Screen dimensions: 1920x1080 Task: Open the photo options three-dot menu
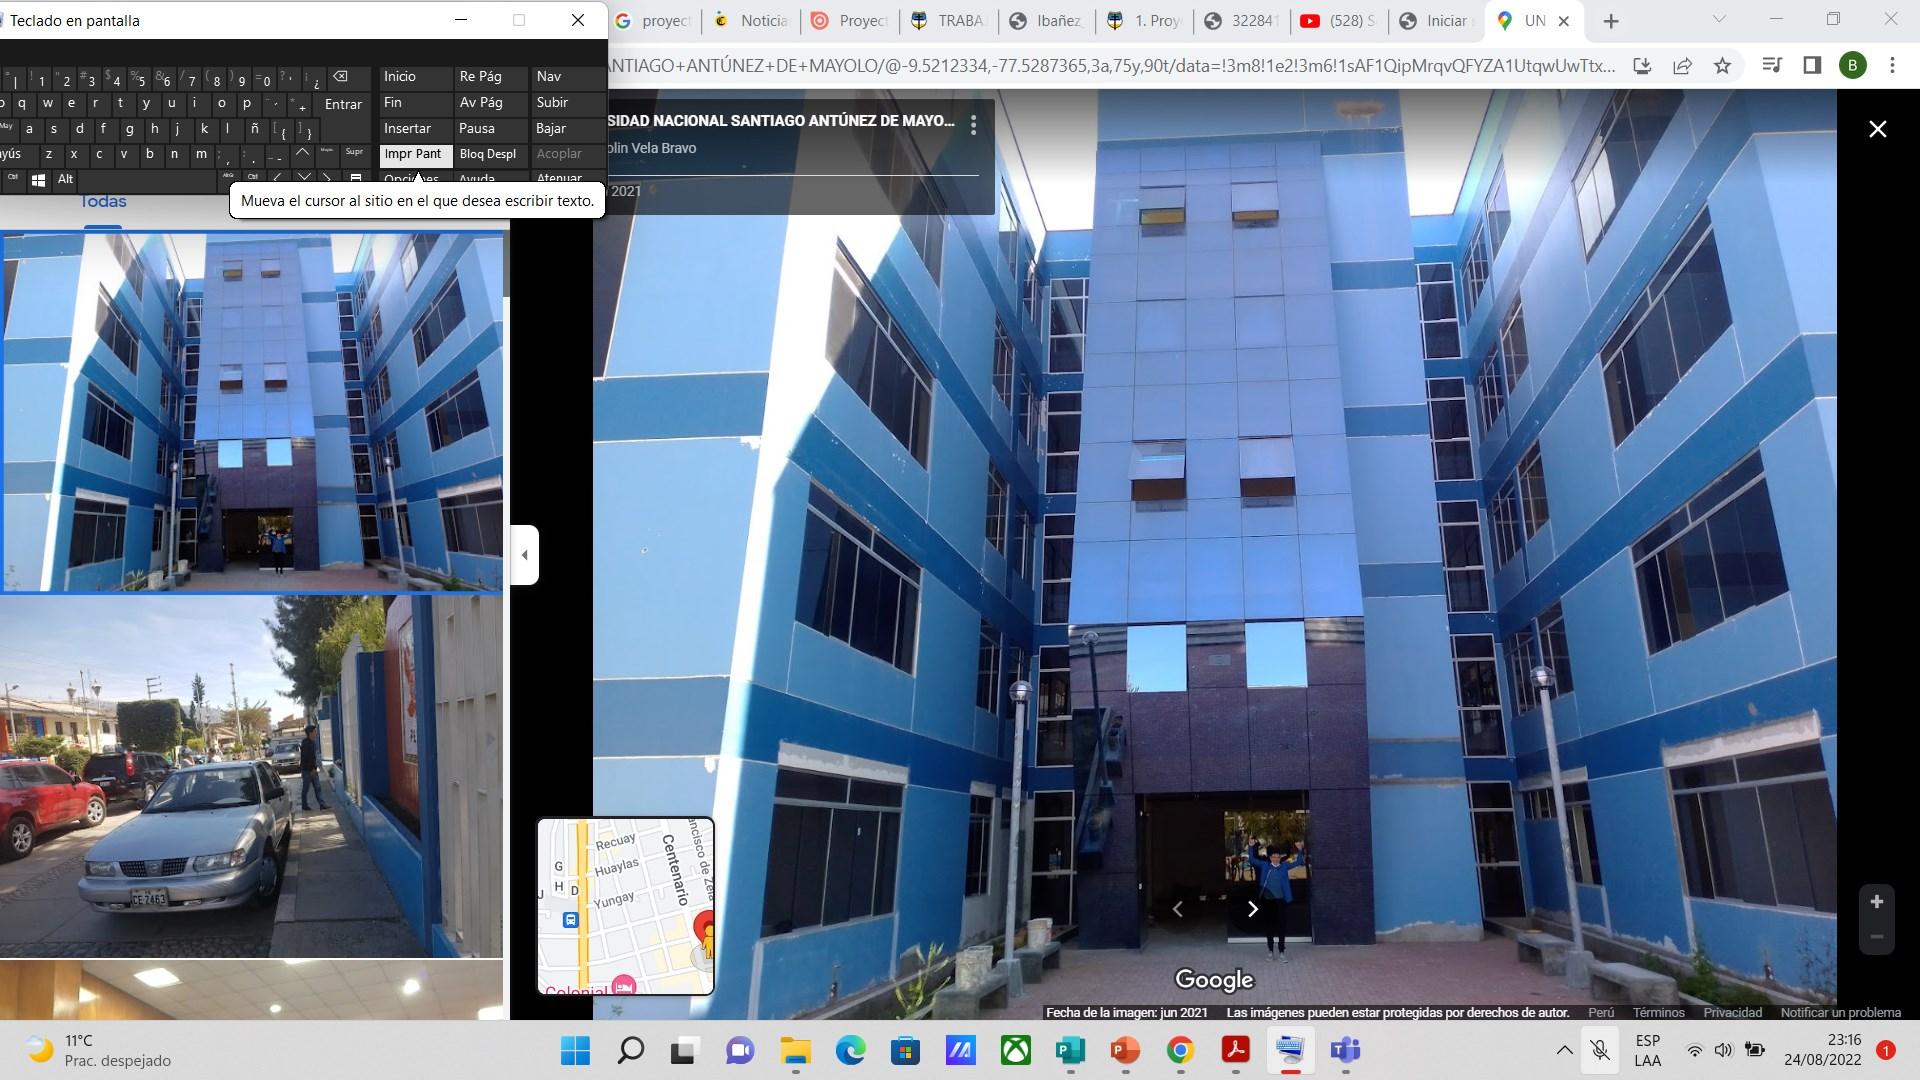click(973, 125)
